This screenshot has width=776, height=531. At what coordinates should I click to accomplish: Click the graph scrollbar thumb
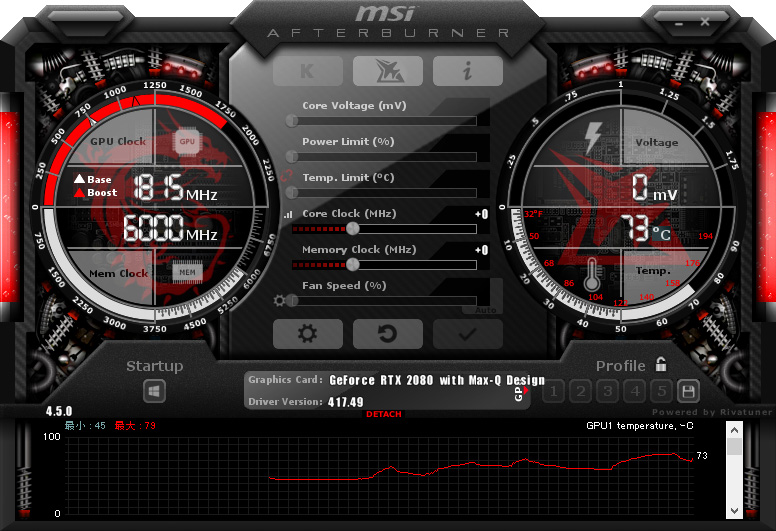pyautogui.click(x=734, y=446)
